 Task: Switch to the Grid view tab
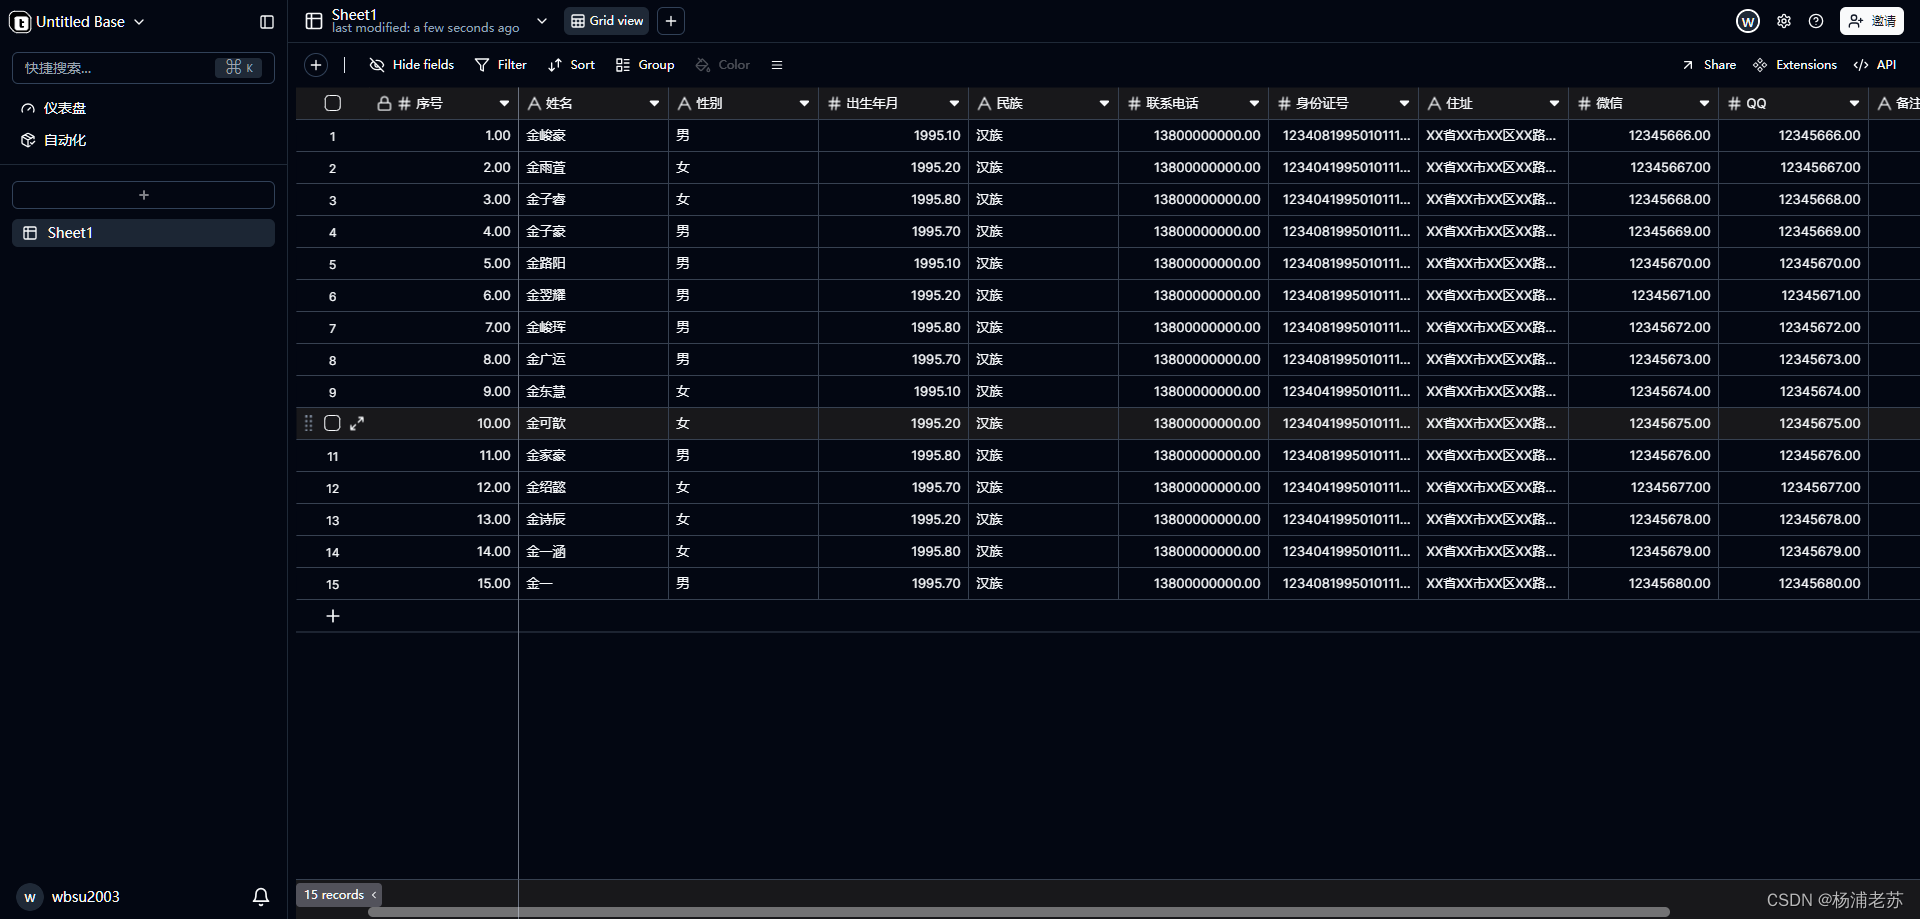[607, 21]
